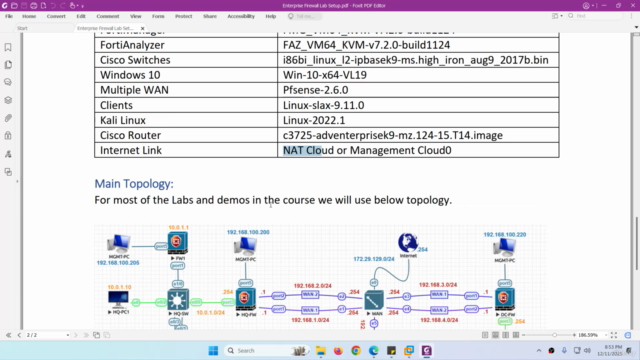Click the Tell me search box
This screenshot has height=360, width=640.
click(x=304, y=16)
